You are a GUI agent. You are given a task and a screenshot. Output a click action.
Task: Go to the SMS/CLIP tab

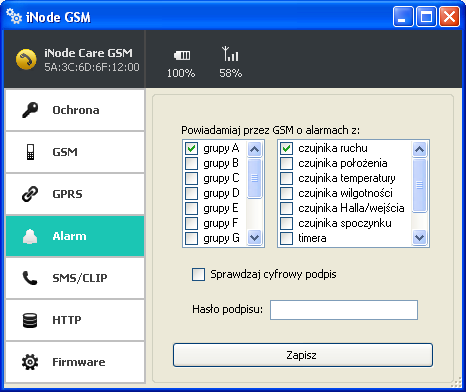coord(75,278)
